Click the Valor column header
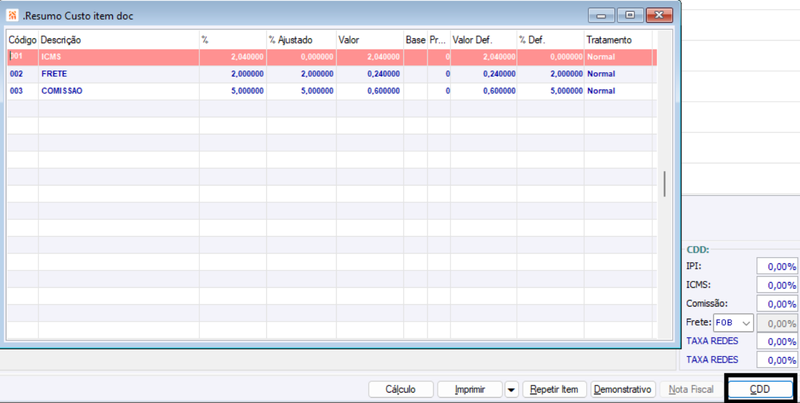800x403 pixels. coord(370,40)
